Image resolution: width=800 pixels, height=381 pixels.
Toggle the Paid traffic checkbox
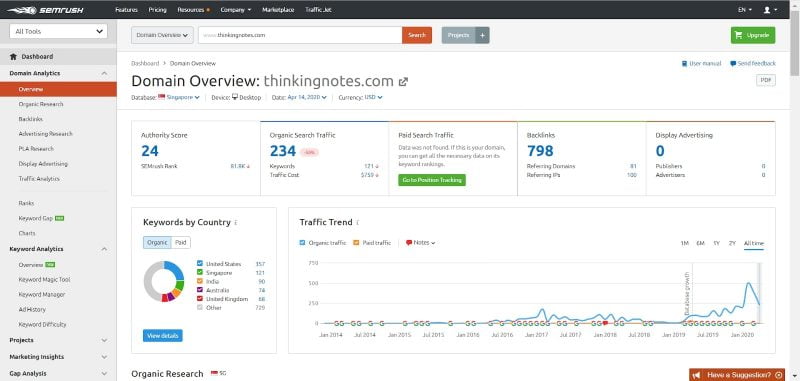click(356, 243)
